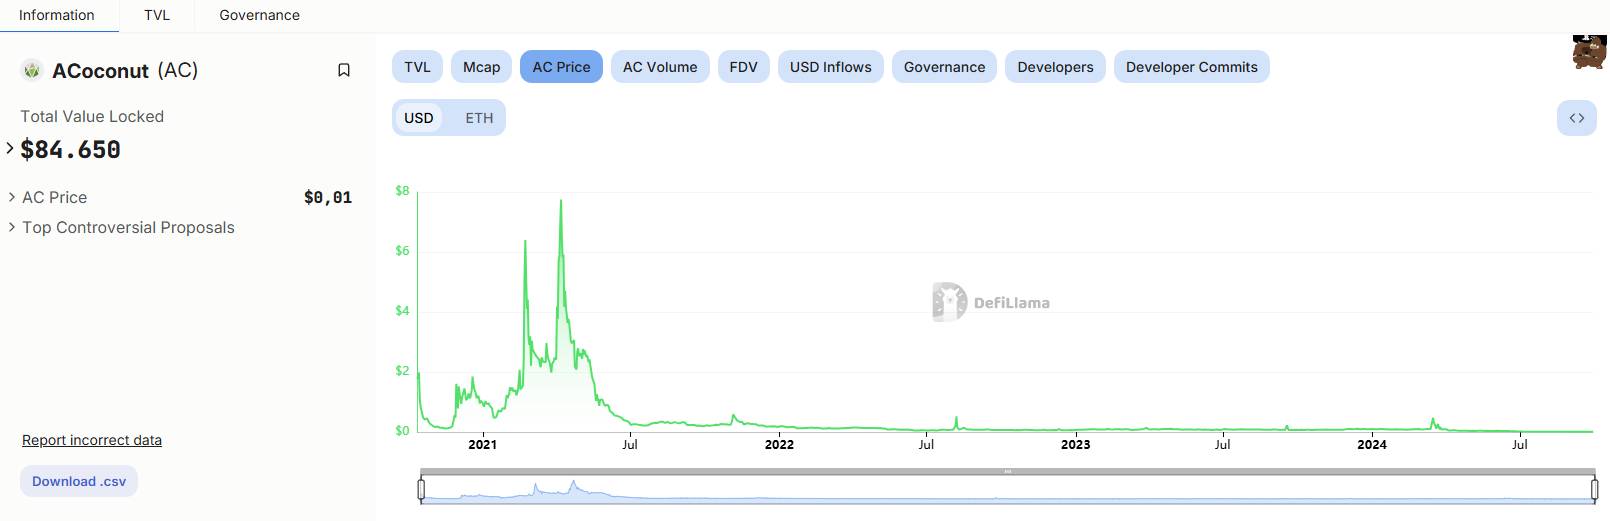
Task: Click the 2024 x-axis label
Action: click(x=1372, y=444)
